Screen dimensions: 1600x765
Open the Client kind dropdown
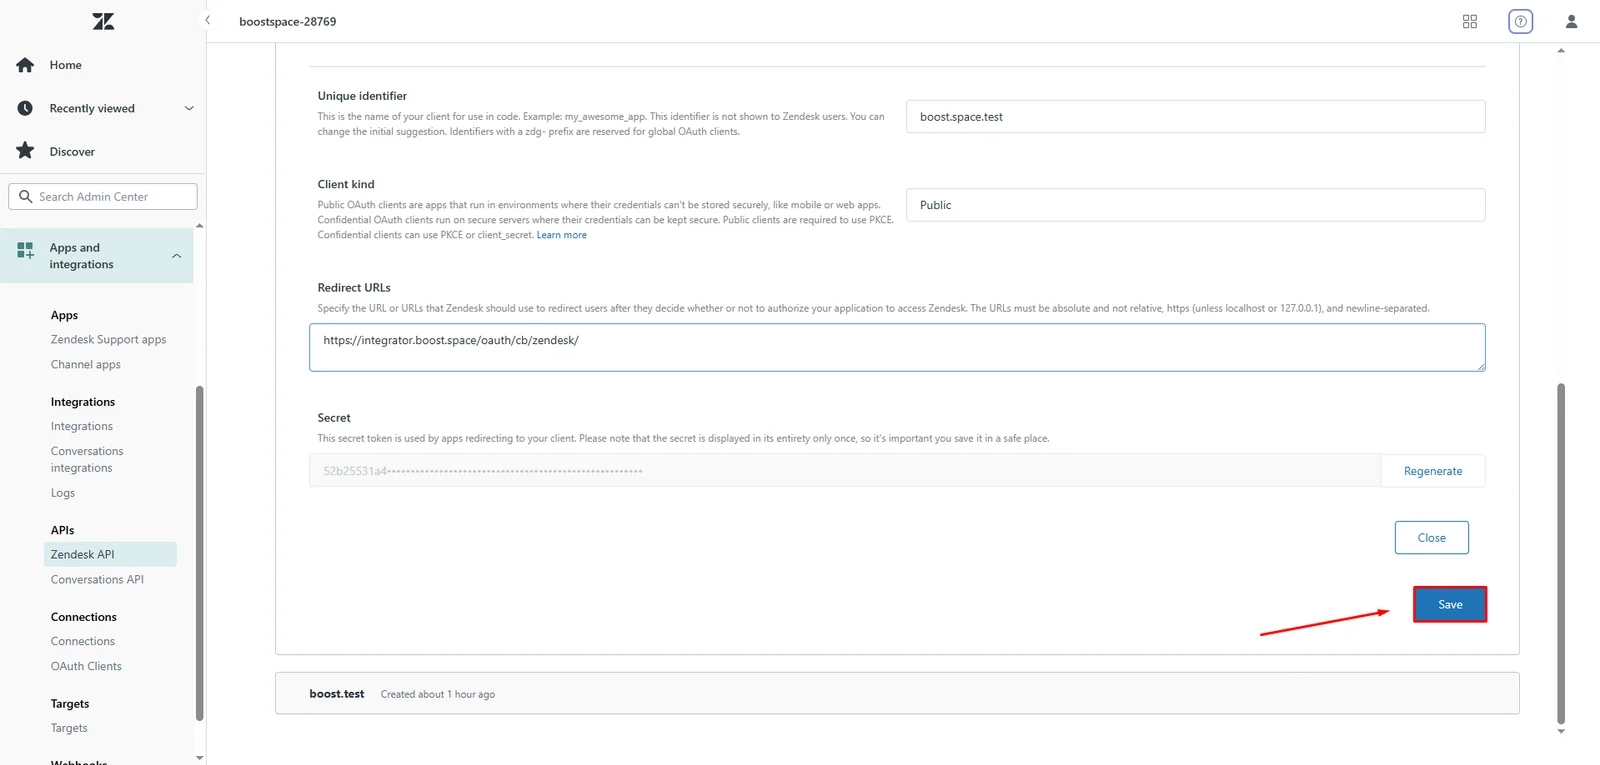[x=1195, y=205]
